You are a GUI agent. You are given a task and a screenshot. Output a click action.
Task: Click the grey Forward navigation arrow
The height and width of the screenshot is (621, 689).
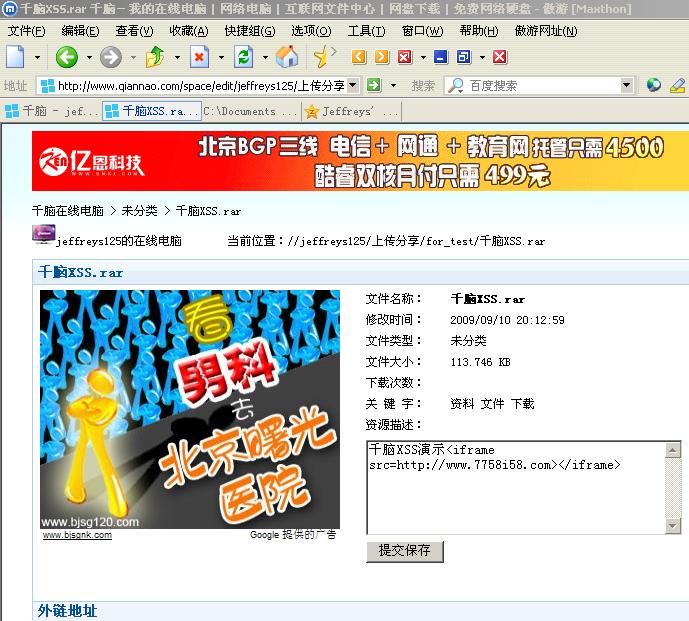point(110,57)
